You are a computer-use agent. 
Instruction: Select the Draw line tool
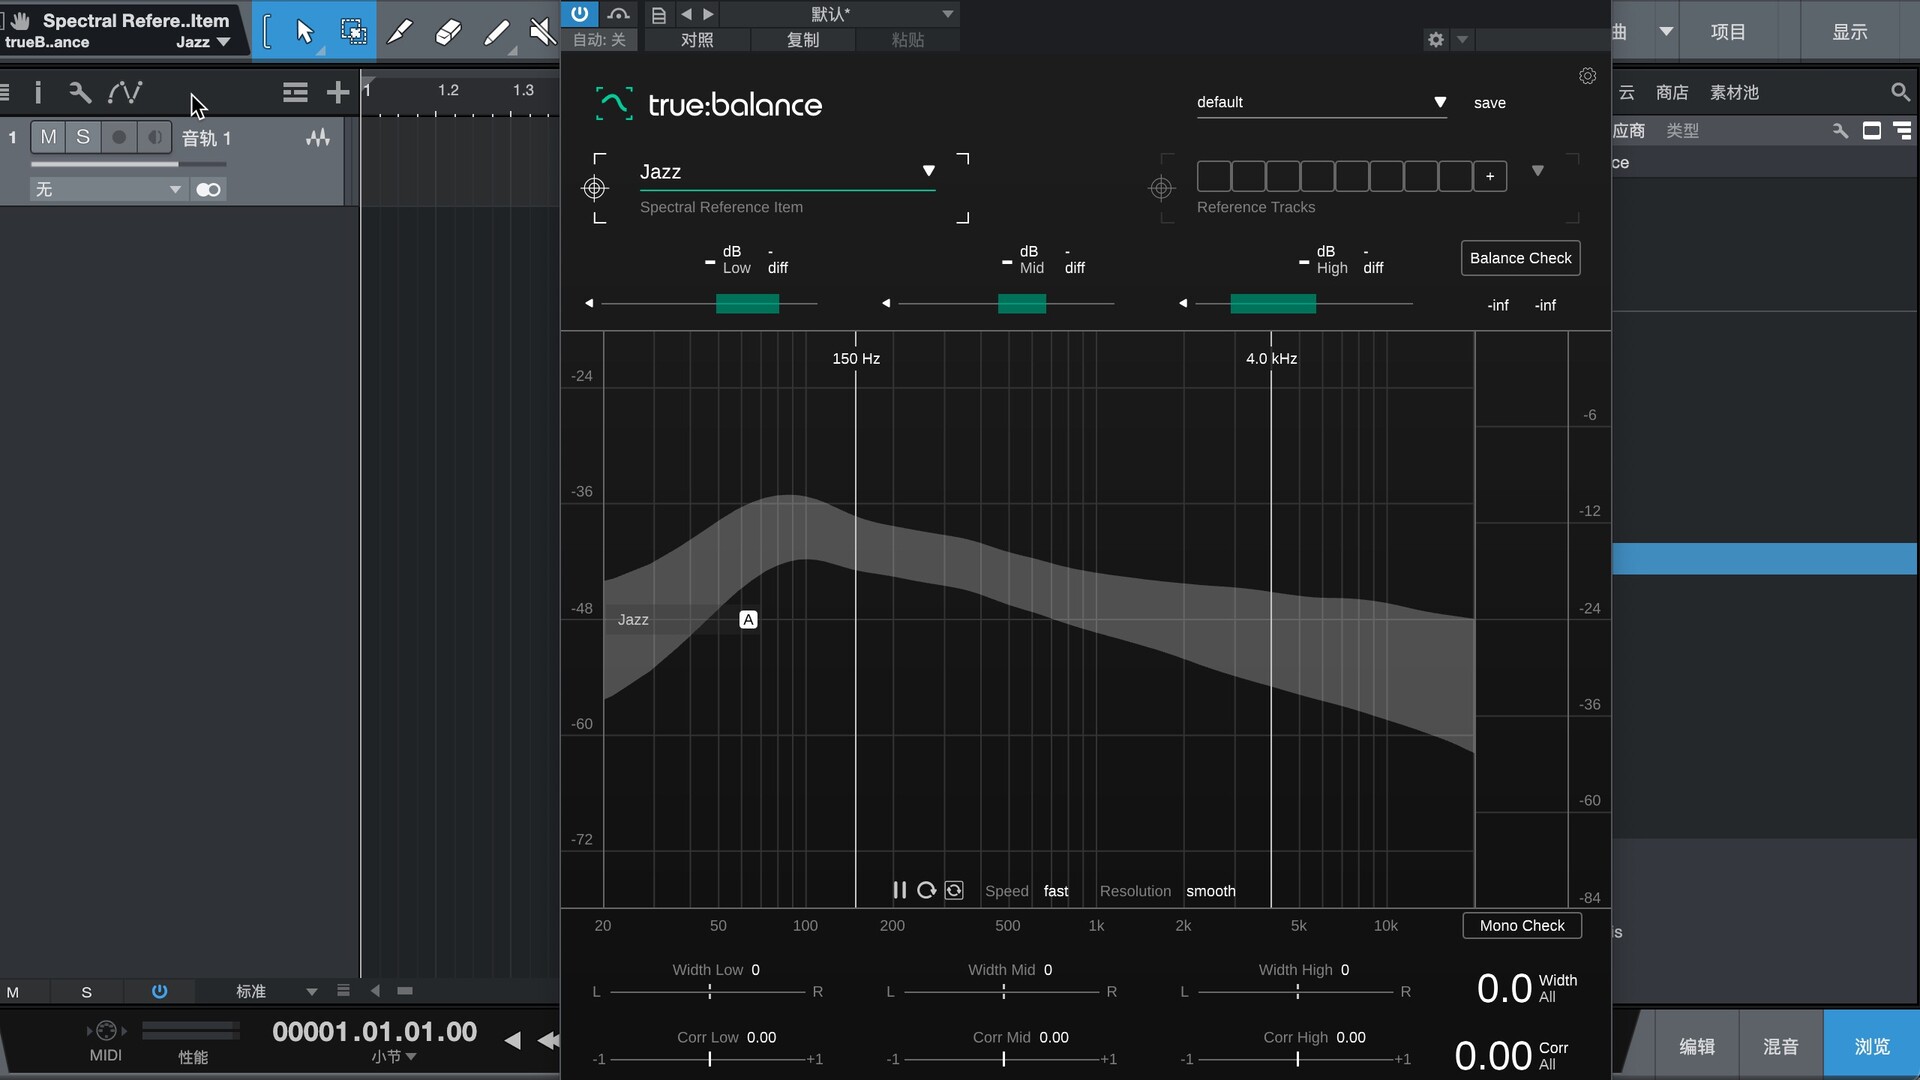pyautogui.click(x=496, y=31)
